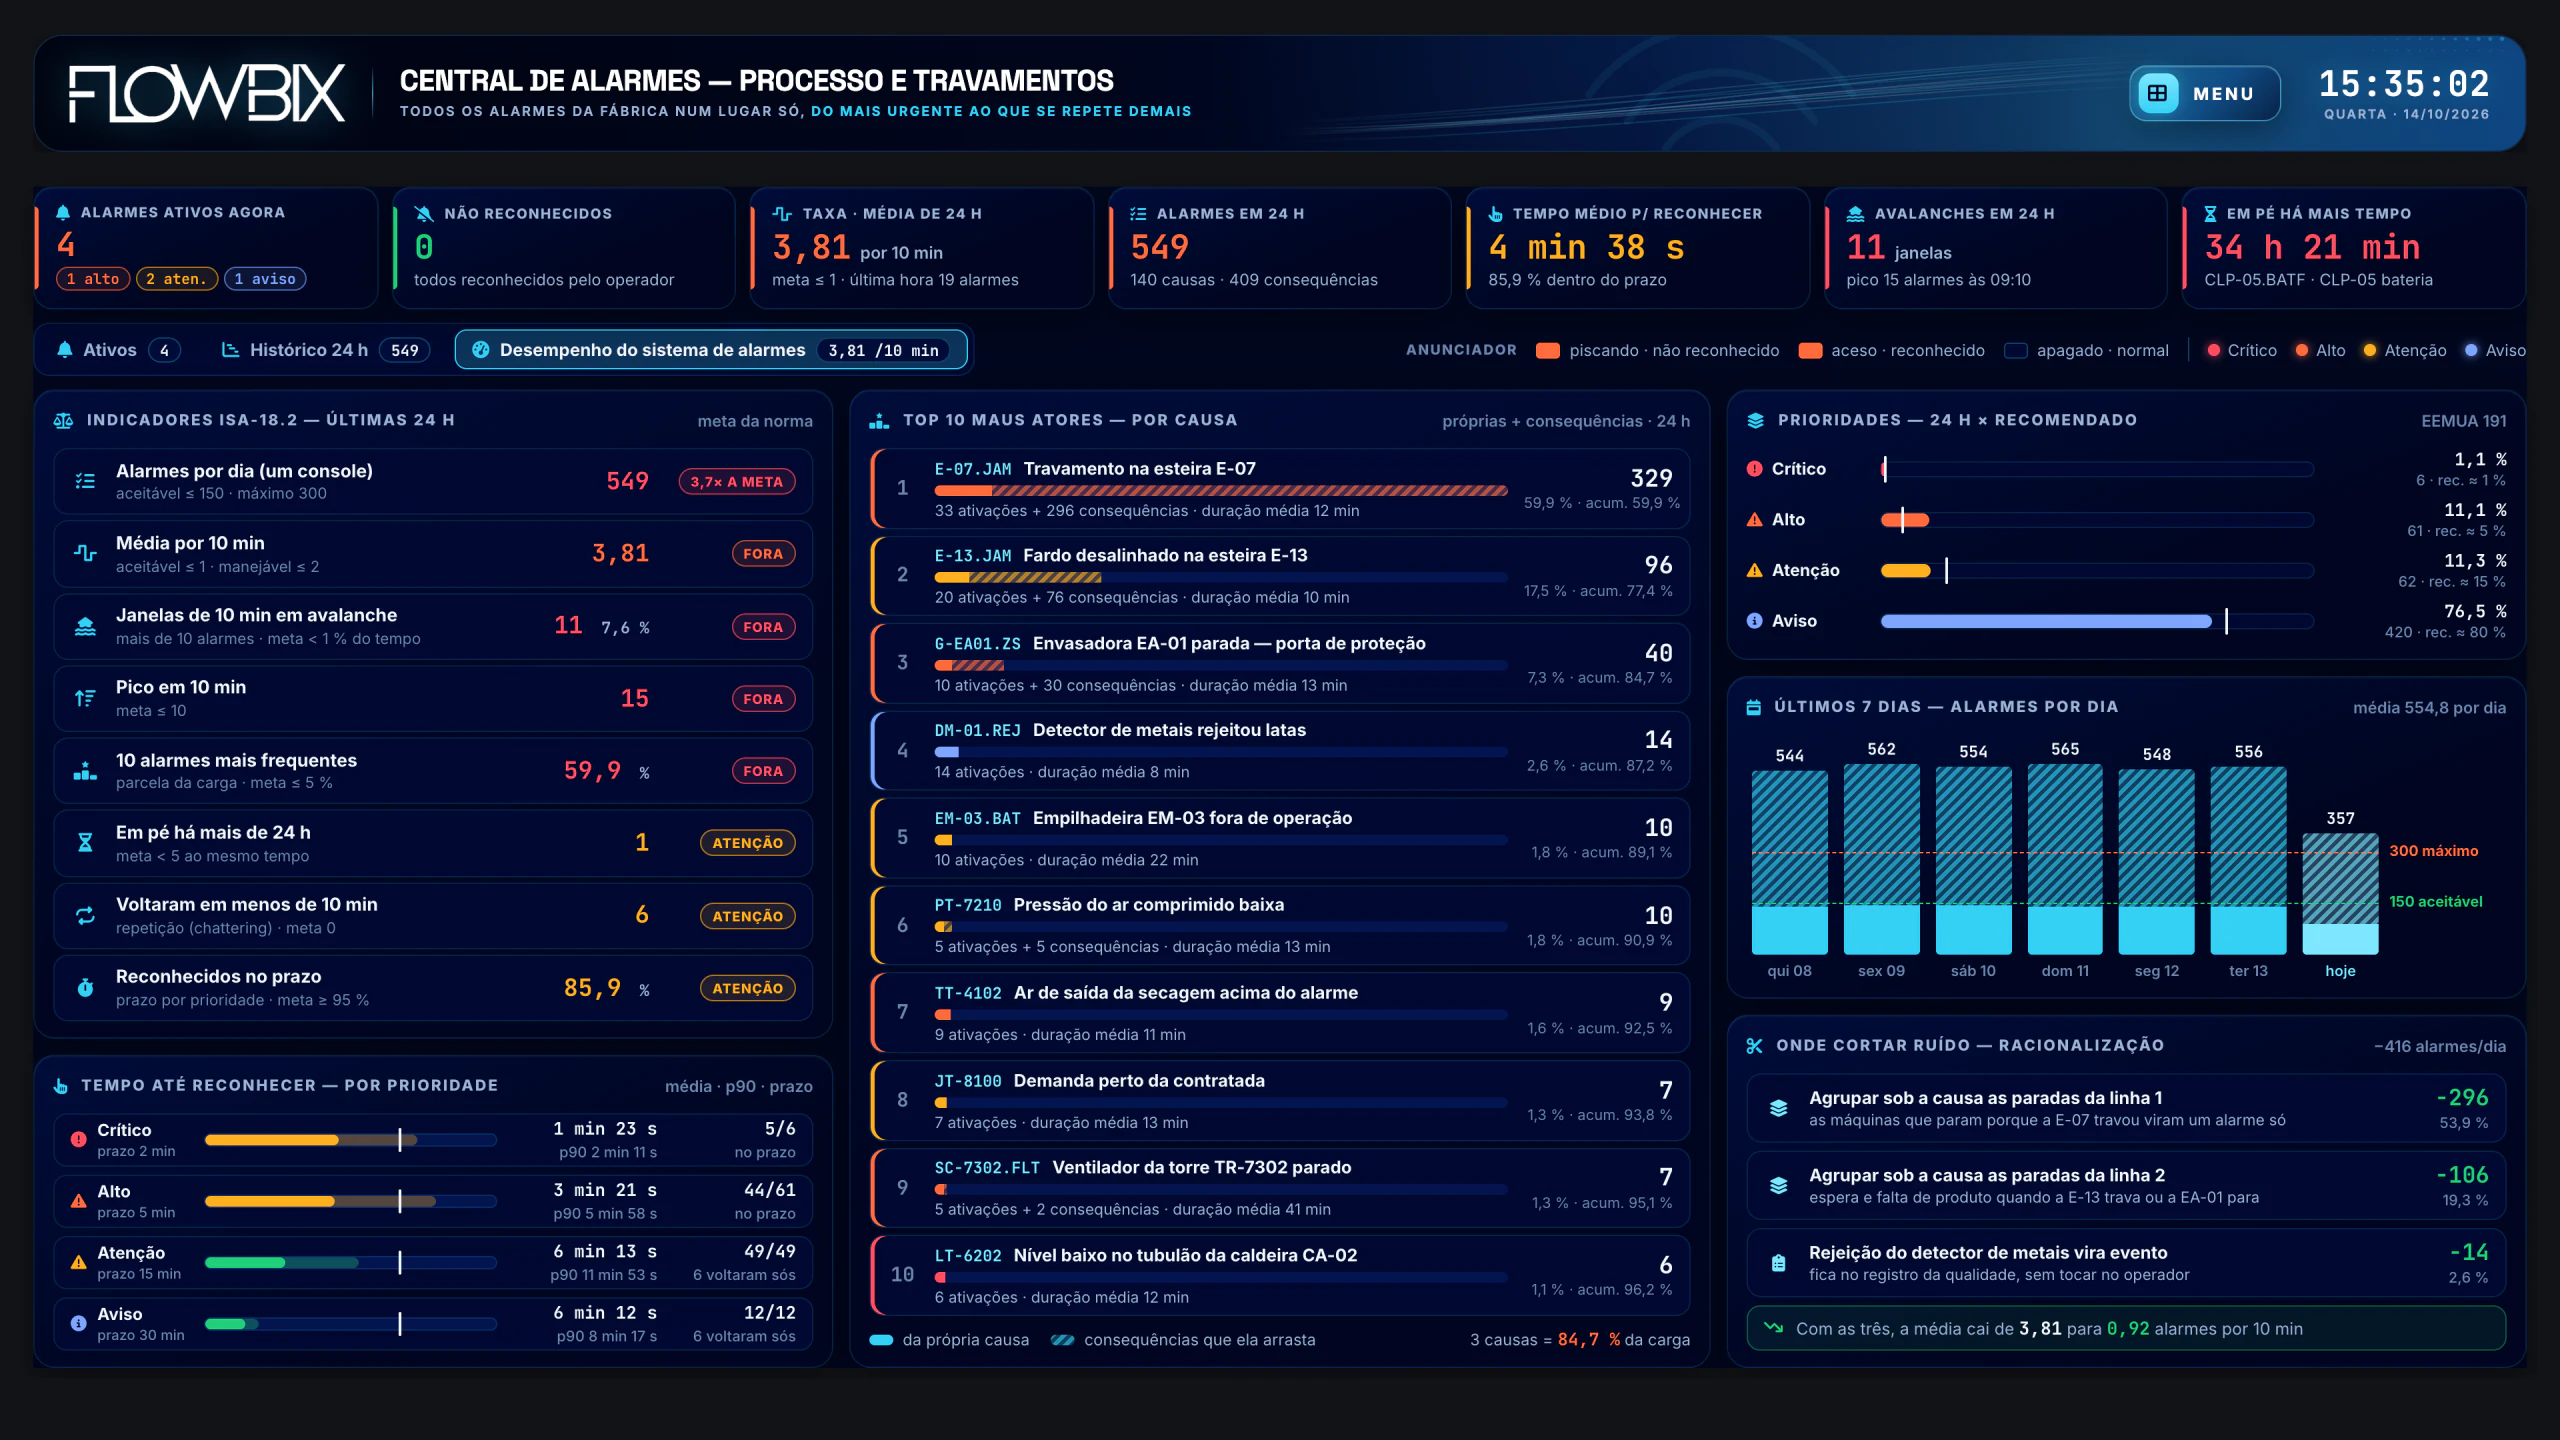Click the stopwatch icon in Reconhecidos no prazo
This screenshot has height=1440, width=2560.
(85, 987)
